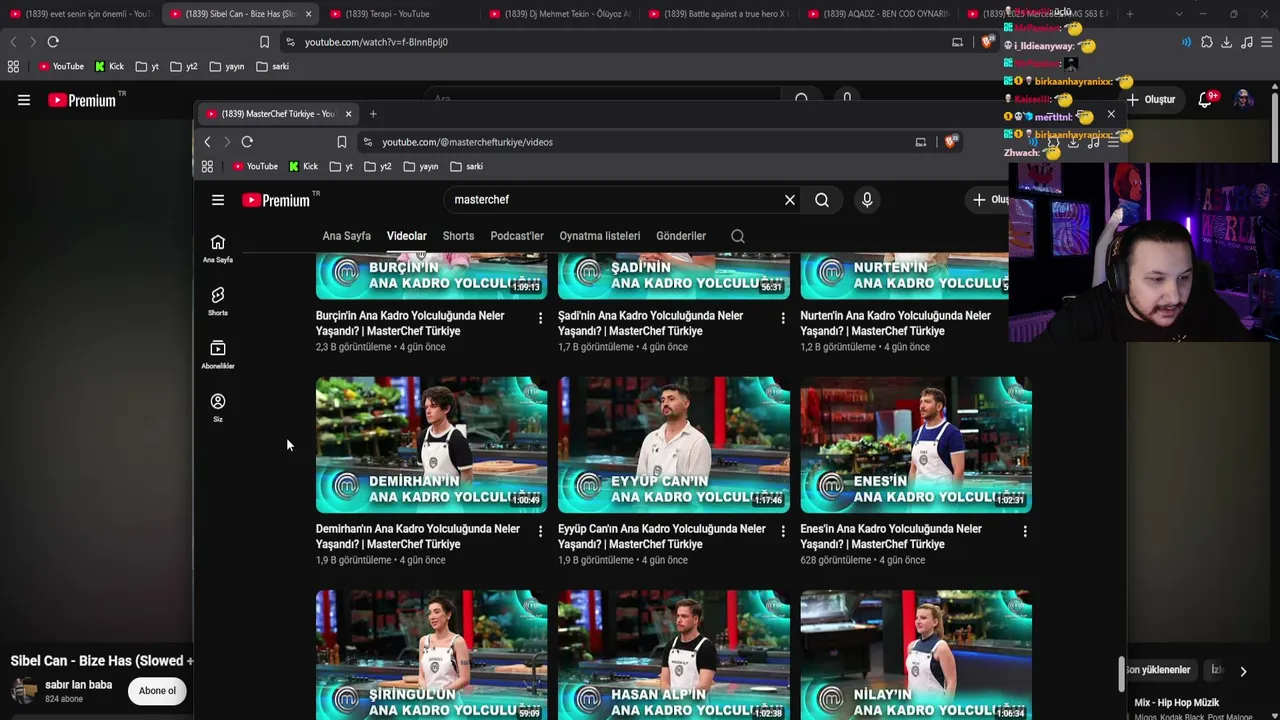Open Siz (You) in the sidebar
The image size is (1280, 720).
pyautogui.click(x=218, y=408)
